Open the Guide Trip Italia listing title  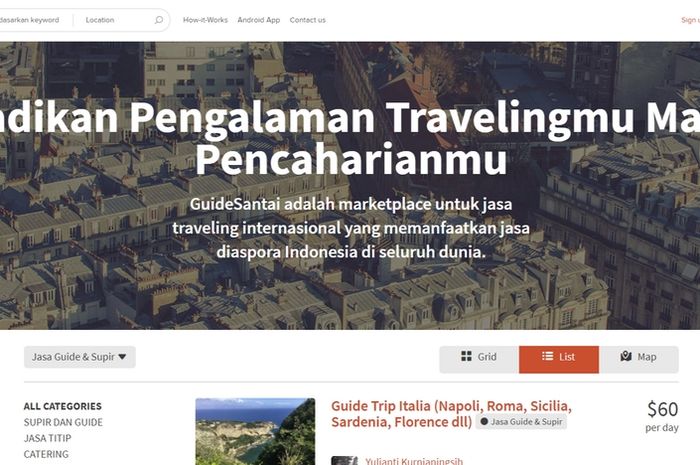click(x=451, y=414)
